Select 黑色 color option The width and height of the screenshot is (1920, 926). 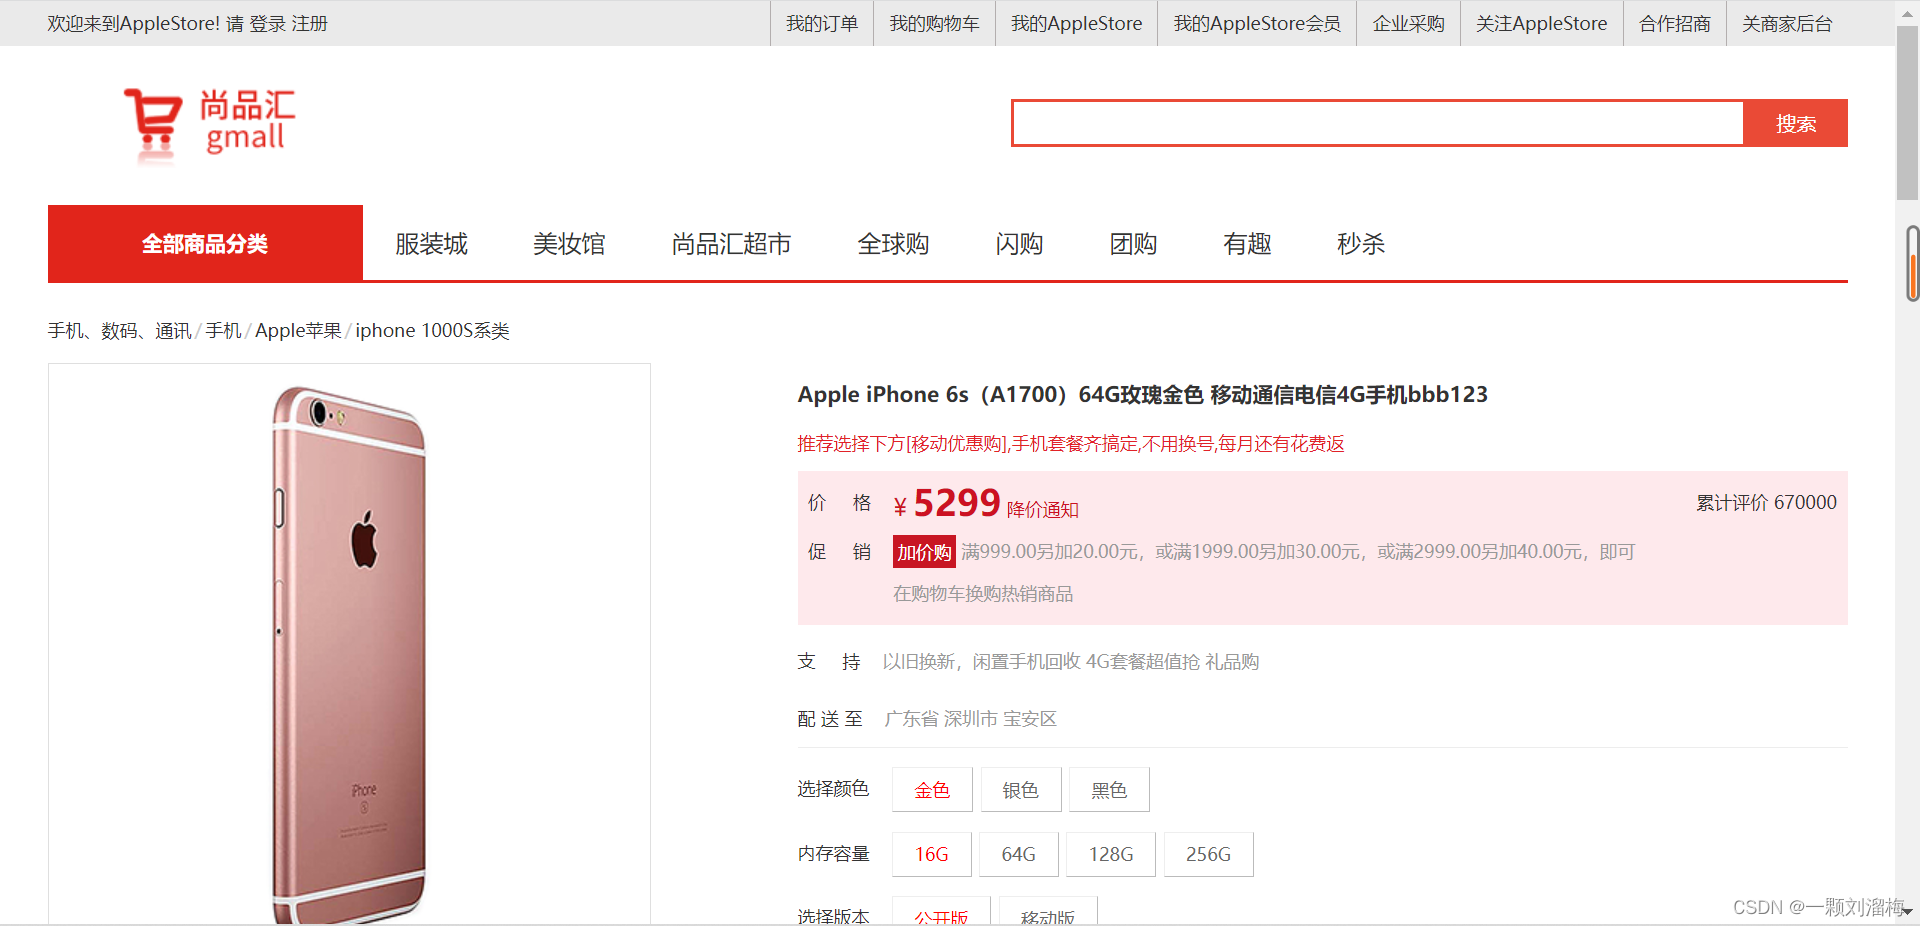coord(1109,790)
